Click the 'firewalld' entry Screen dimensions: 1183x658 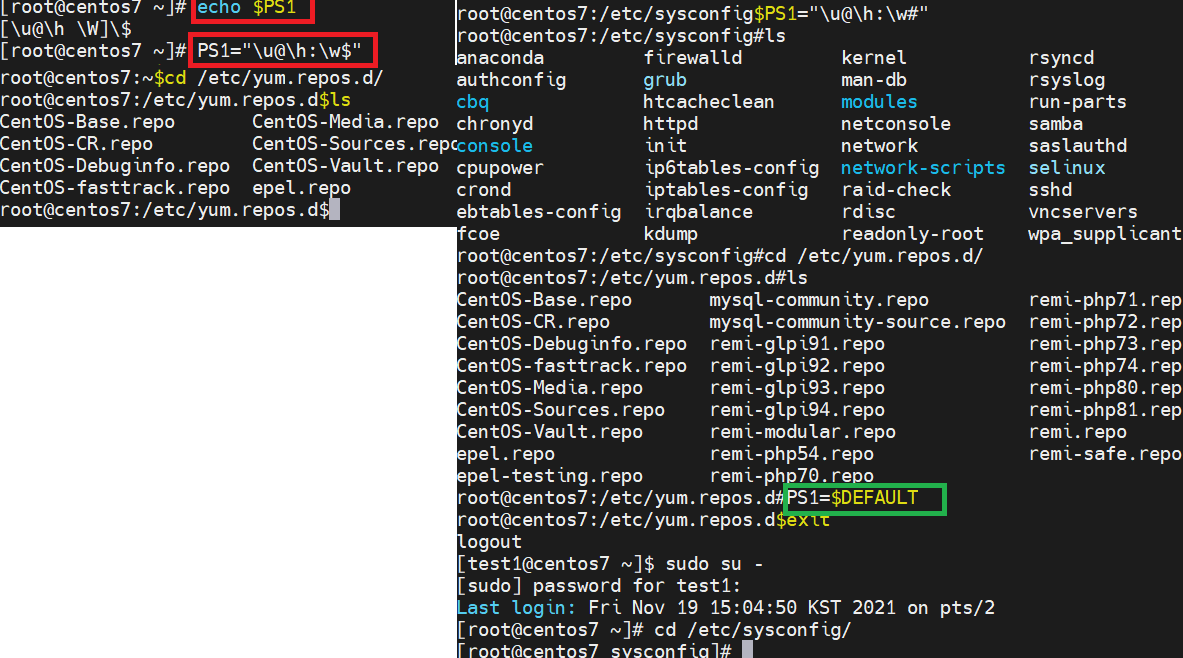(693, 57)
